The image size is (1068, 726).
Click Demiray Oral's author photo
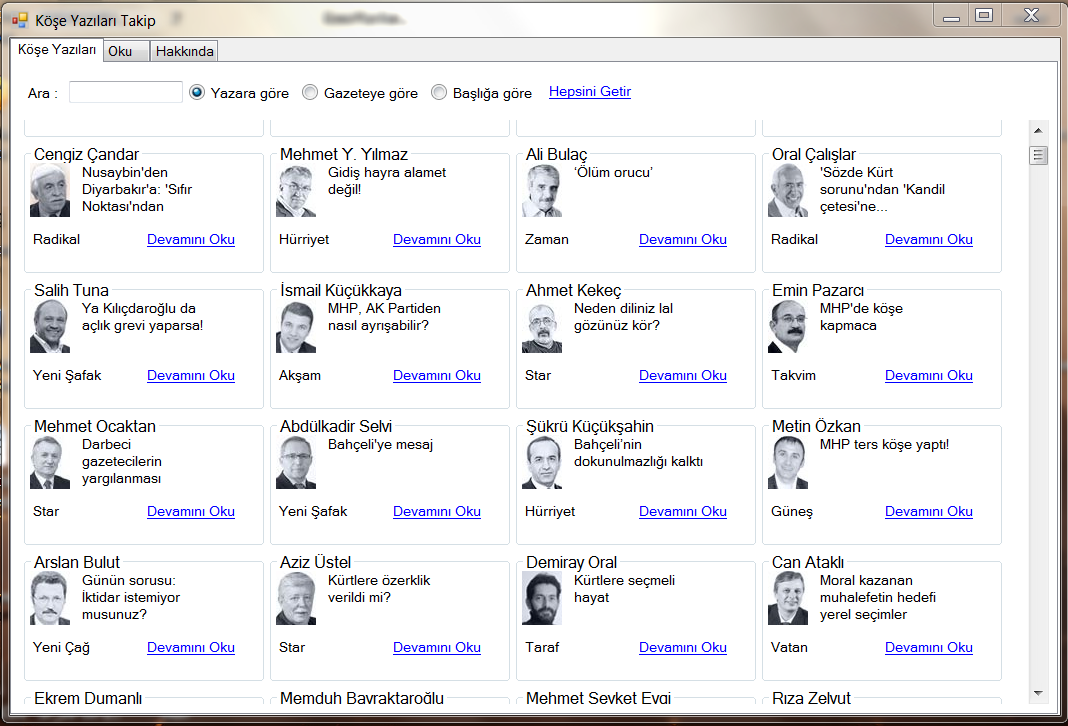(x=542, y=599)
